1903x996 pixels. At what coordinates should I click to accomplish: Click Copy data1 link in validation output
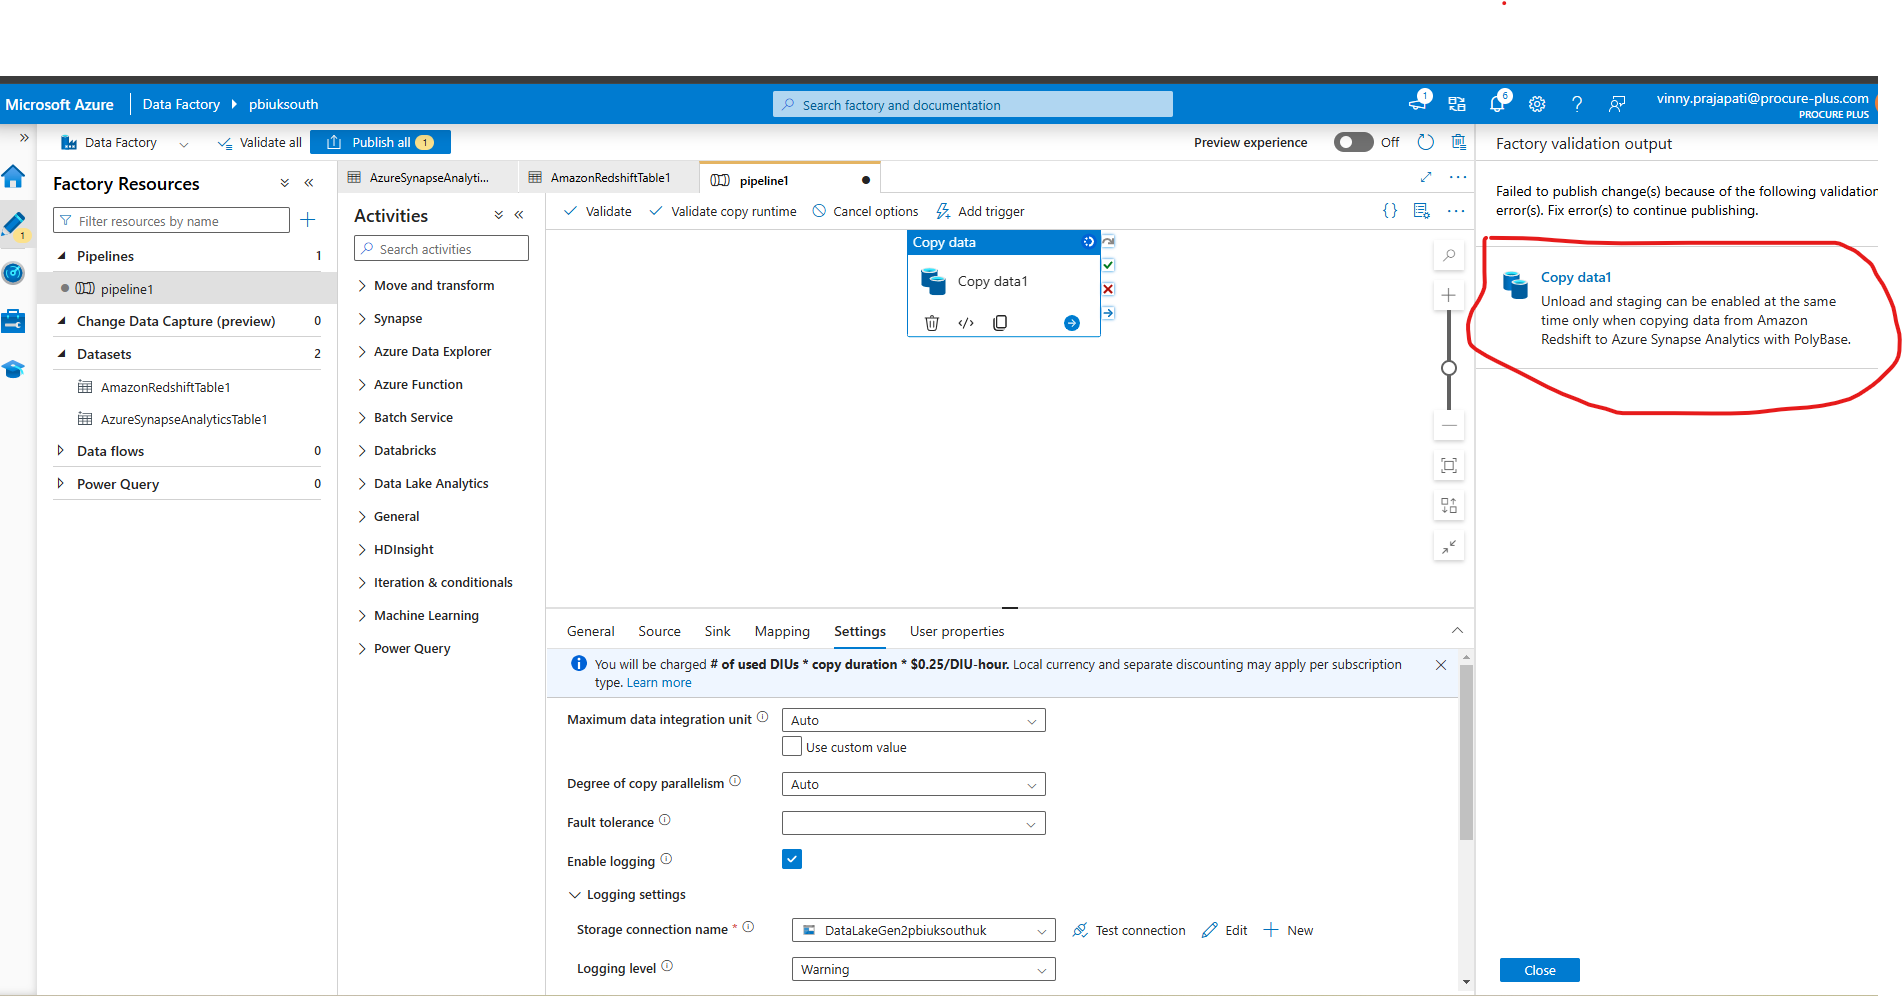1576,277
